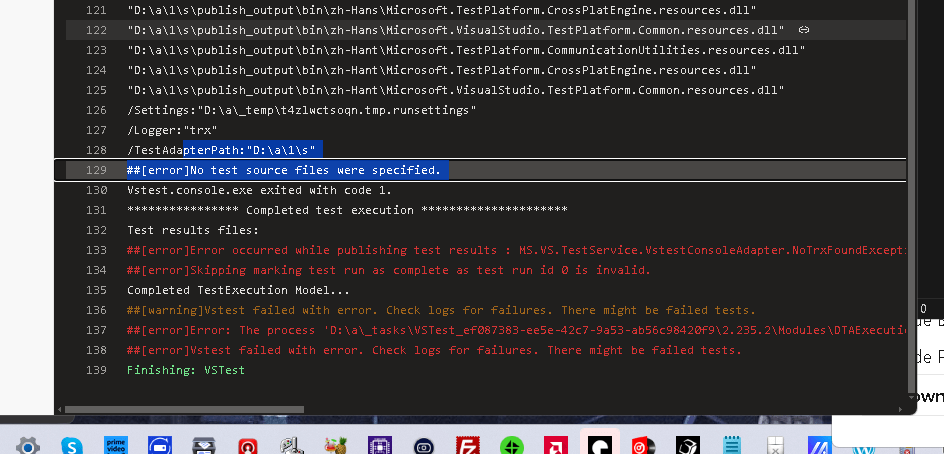The height and width of the screenshot is (454, 944).
Task: Click the /Logger:"trx" line
Action: (172, 130)
